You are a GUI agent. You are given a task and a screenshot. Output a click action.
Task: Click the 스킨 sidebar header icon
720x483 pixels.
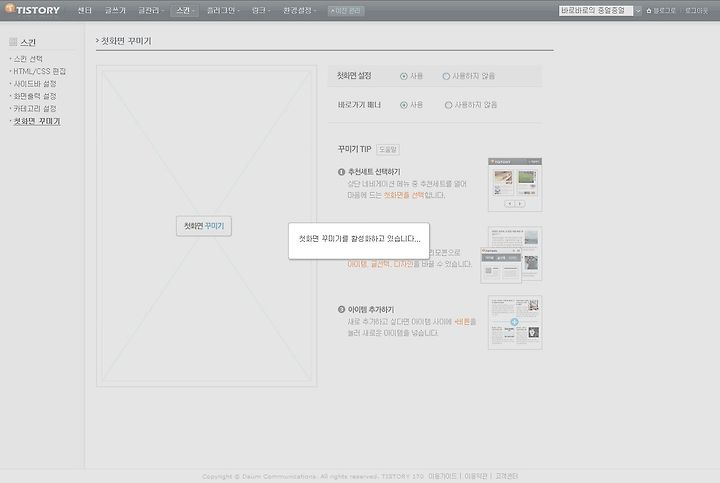point(13,42)
